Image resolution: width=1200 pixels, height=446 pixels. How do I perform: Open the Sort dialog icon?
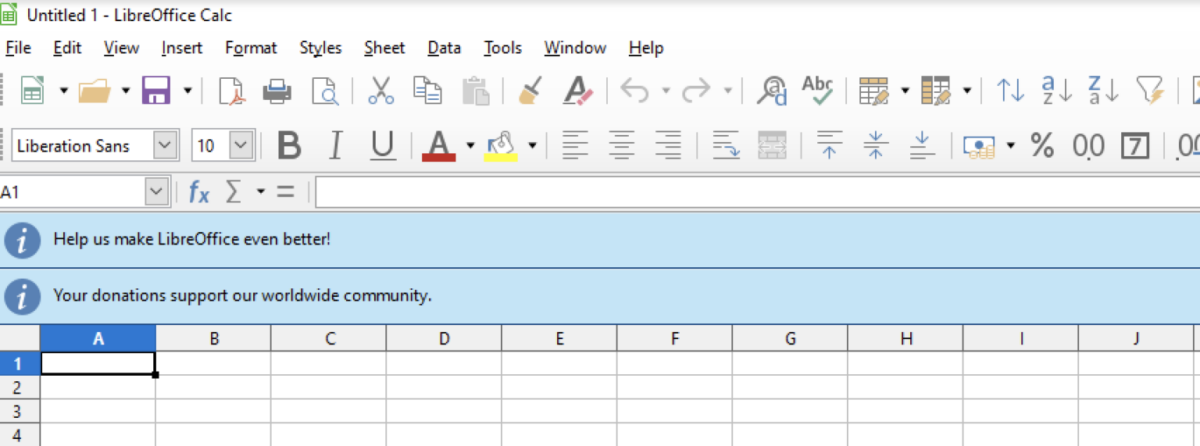(x=1011, y=92)
